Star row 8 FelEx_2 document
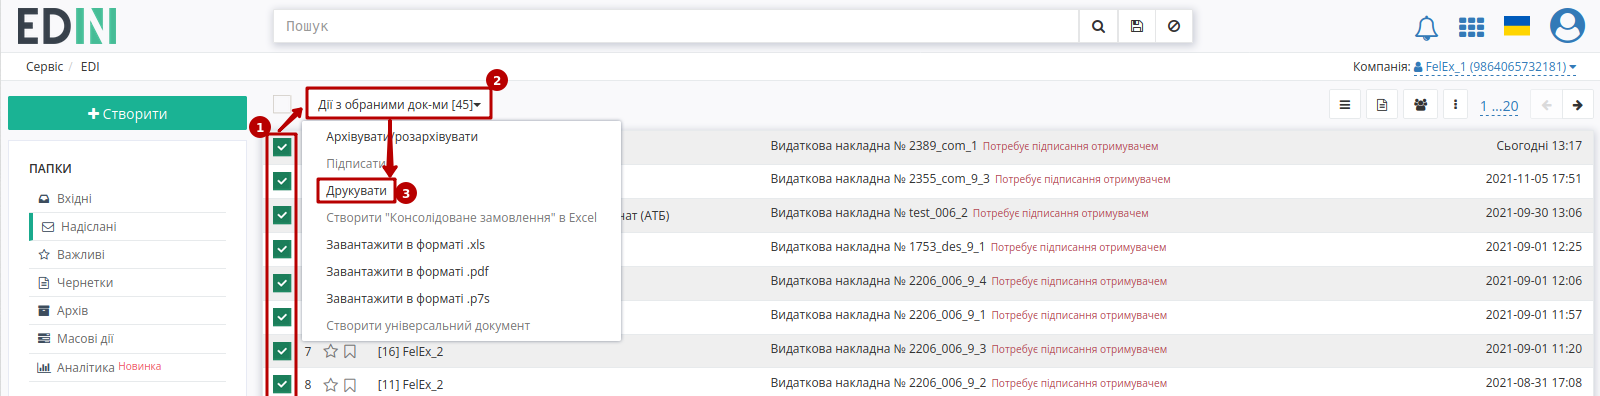This screenshot has height=396, width=1600. (x=330, y=385)
